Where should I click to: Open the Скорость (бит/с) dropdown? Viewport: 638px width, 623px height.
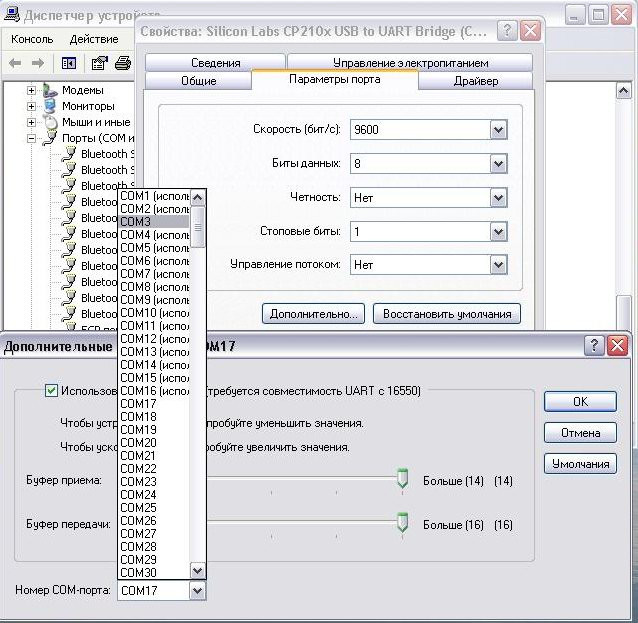tap(498, 130)
